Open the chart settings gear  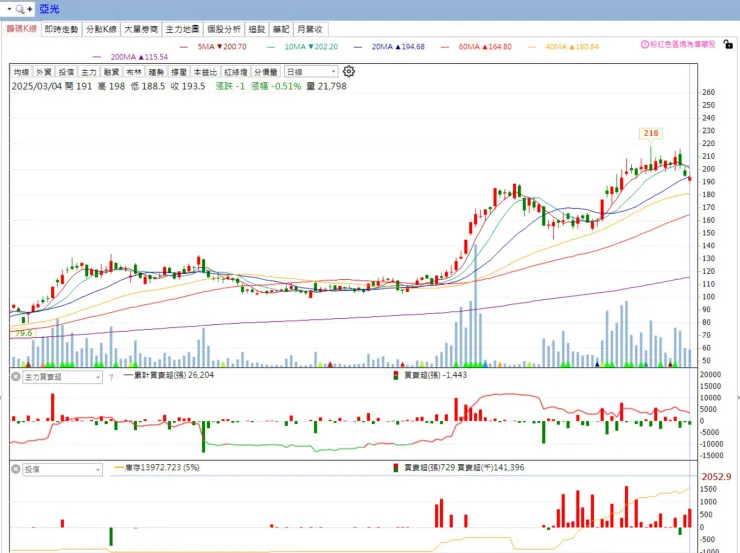coord(349,72)
